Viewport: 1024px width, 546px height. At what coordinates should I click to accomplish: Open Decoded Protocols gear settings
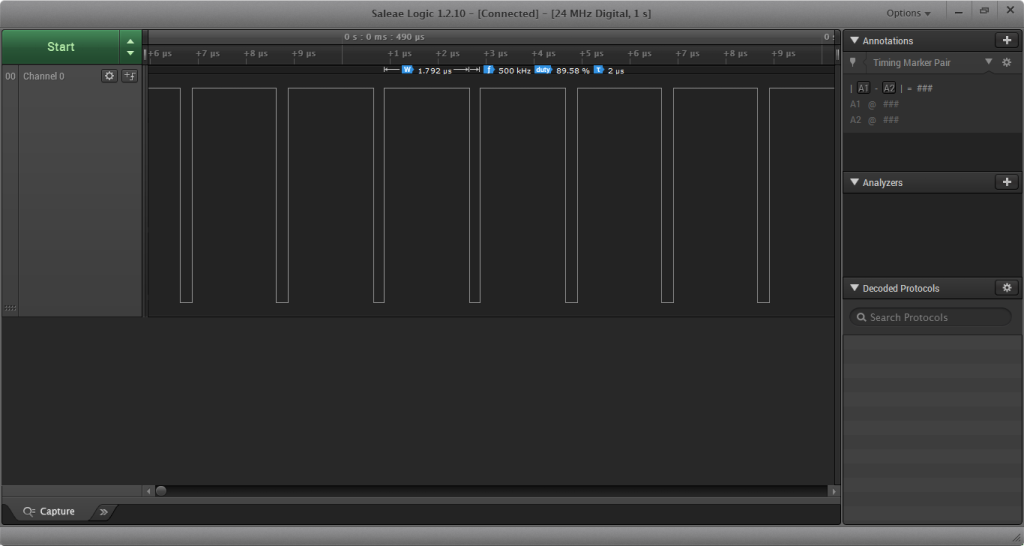(1006, 288)
